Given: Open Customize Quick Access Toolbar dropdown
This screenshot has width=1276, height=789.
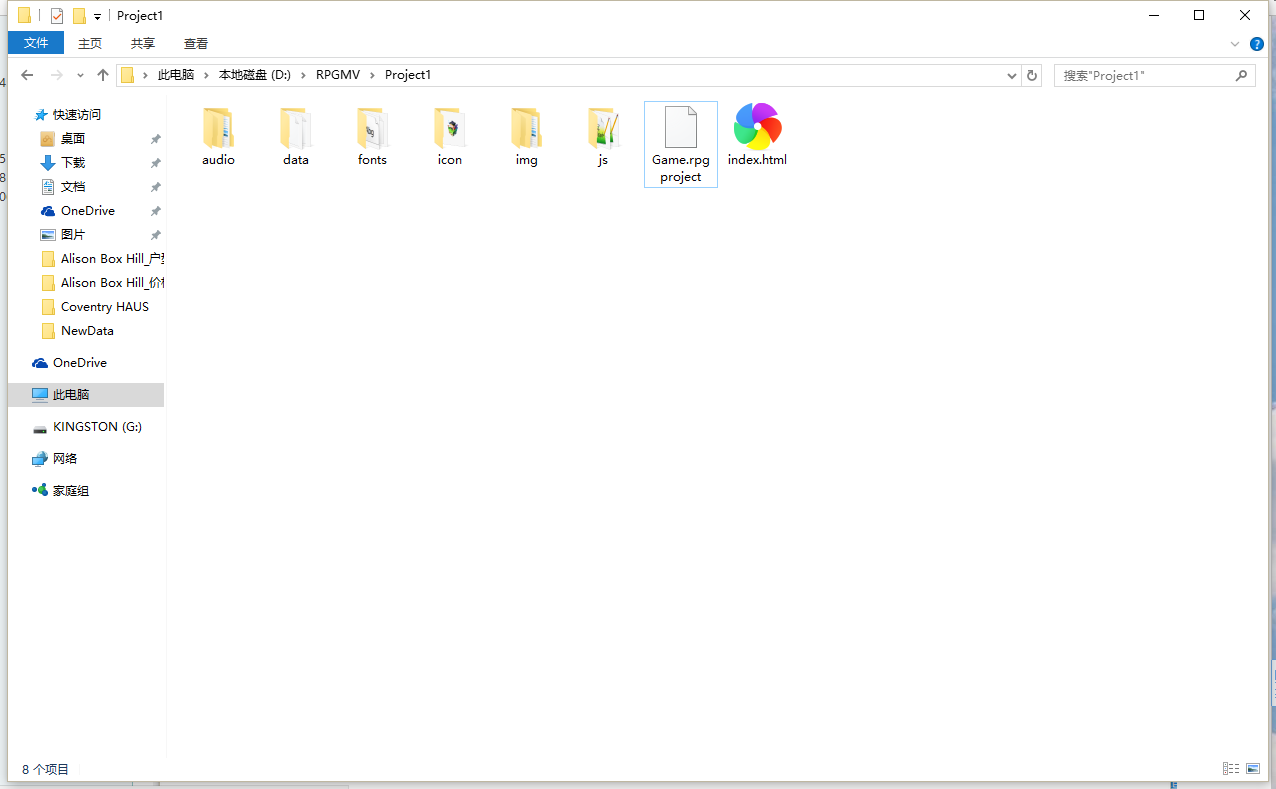Looking at the screenshot, I should [x=97, y=16].
